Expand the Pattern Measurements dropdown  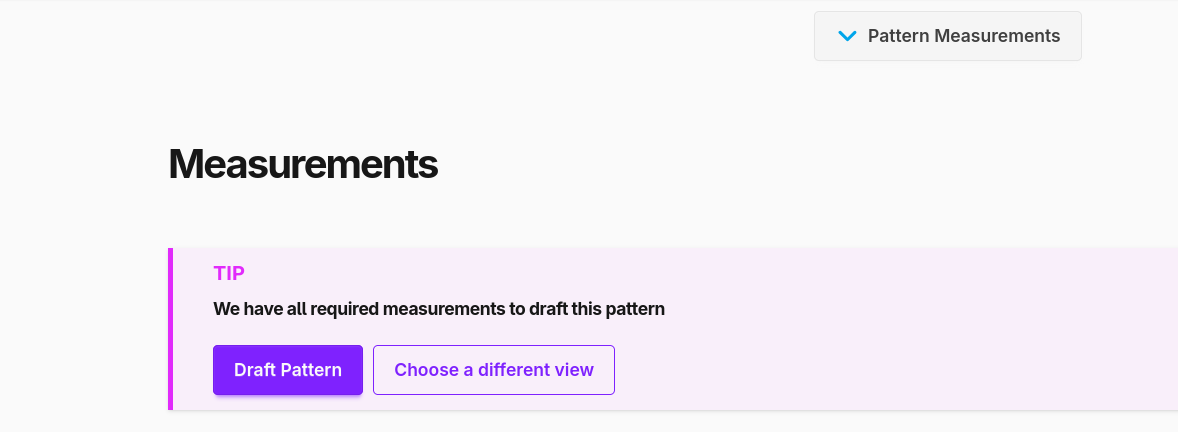click(947, 36)
